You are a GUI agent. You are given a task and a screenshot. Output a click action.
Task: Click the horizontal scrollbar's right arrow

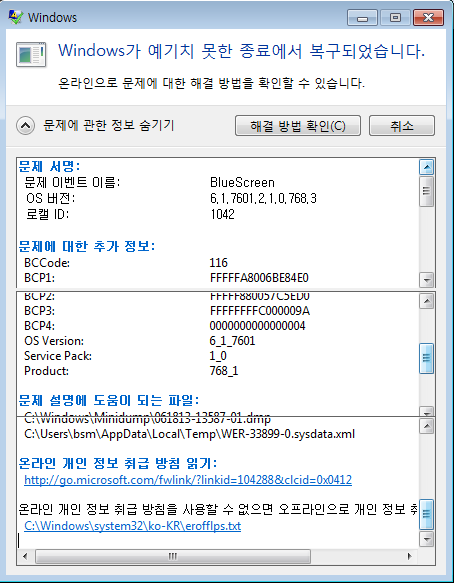(x=410, y=557)
